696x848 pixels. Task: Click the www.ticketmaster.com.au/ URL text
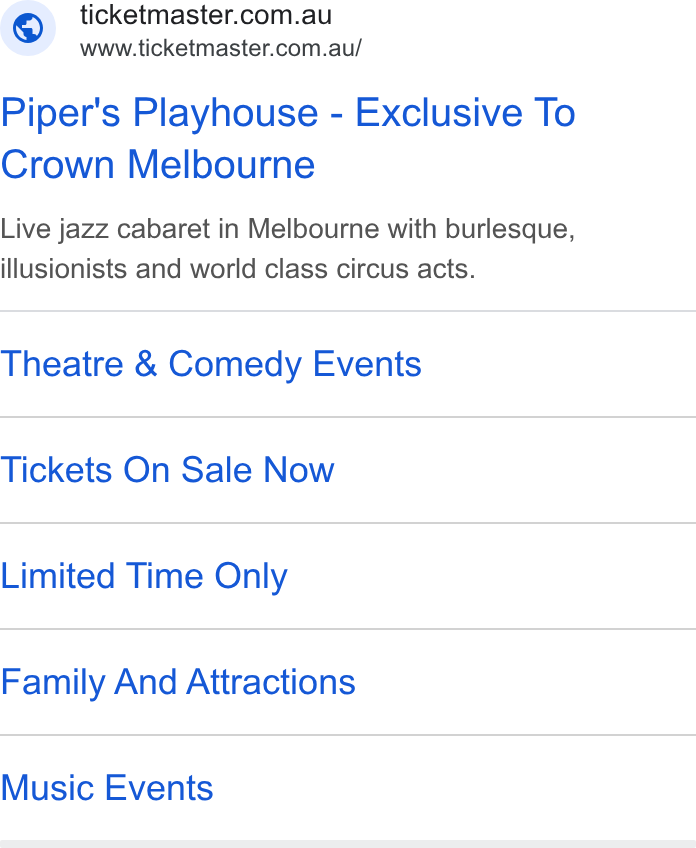(x=221, y=48)
